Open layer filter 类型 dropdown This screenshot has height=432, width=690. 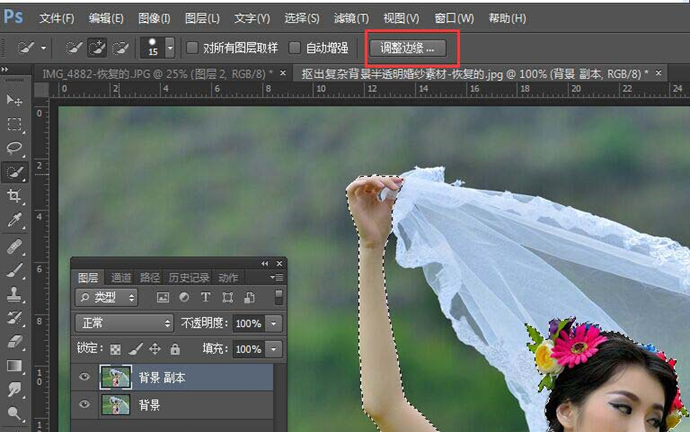[106, 298]
